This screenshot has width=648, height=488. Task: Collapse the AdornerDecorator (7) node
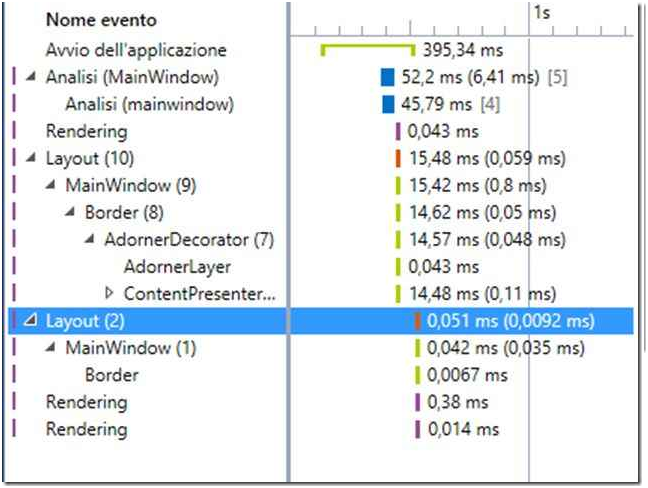90,239
